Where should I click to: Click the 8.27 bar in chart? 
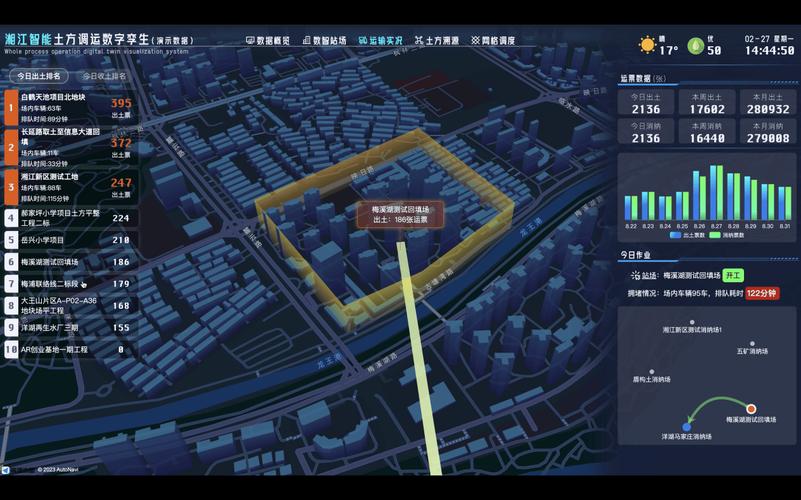pyautogui.click(x=716, y=193)
